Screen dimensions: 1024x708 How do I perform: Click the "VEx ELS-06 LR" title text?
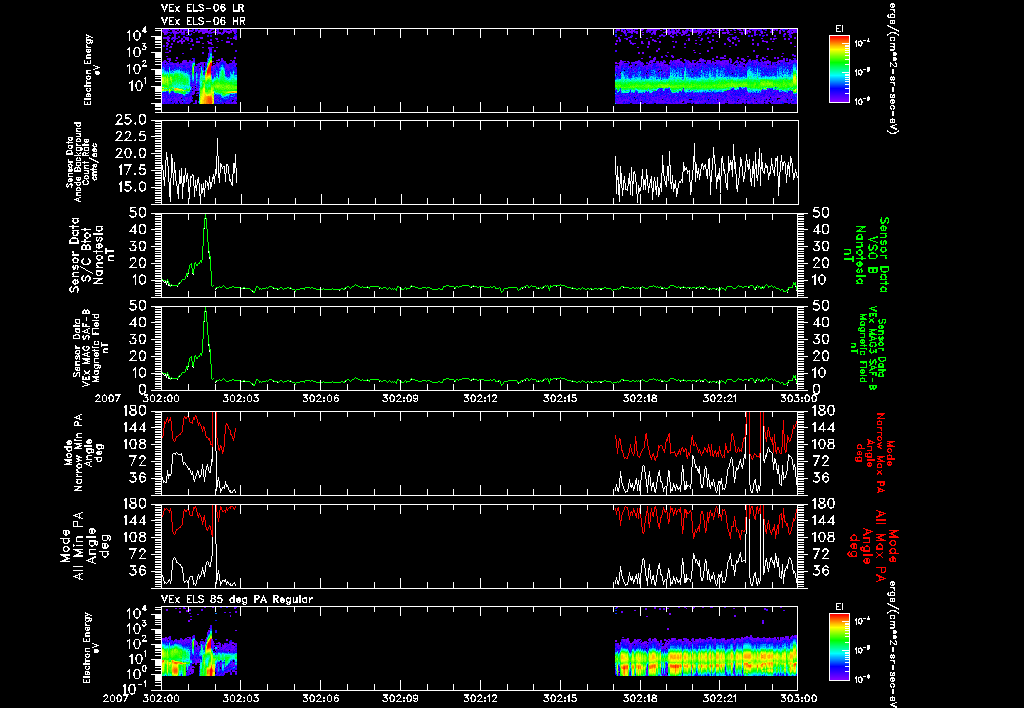point(202,8)
